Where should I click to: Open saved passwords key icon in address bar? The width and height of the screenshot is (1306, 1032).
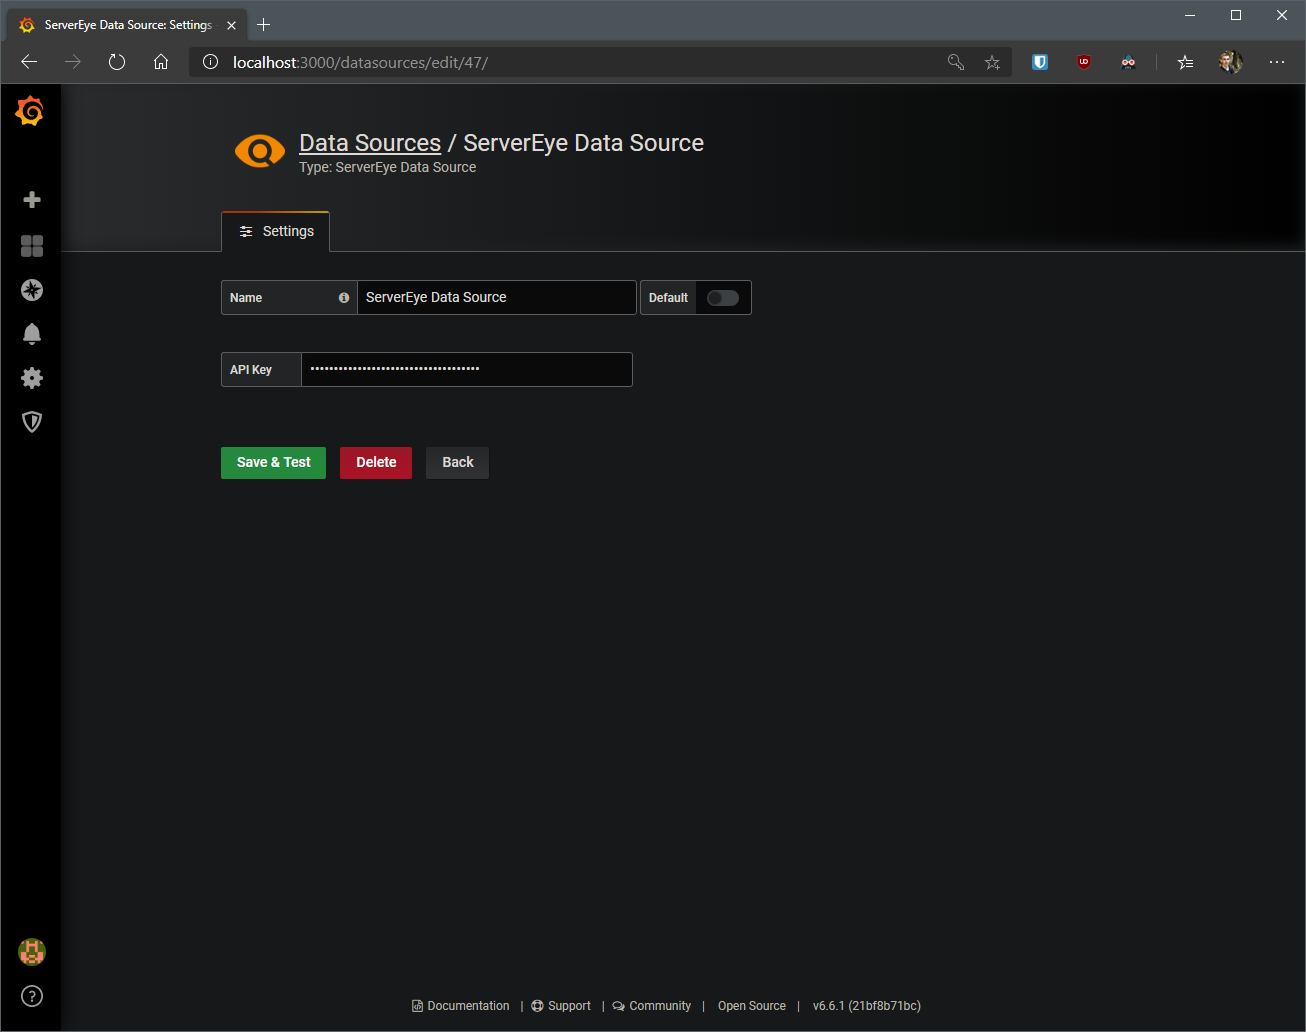956,62
